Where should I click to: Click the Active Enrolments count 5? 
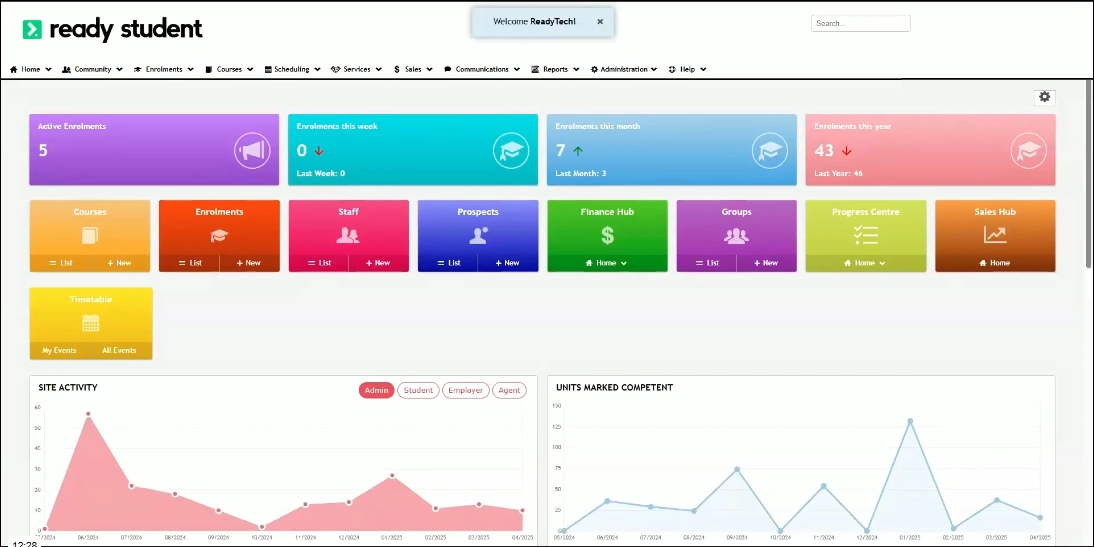(43, 150)
